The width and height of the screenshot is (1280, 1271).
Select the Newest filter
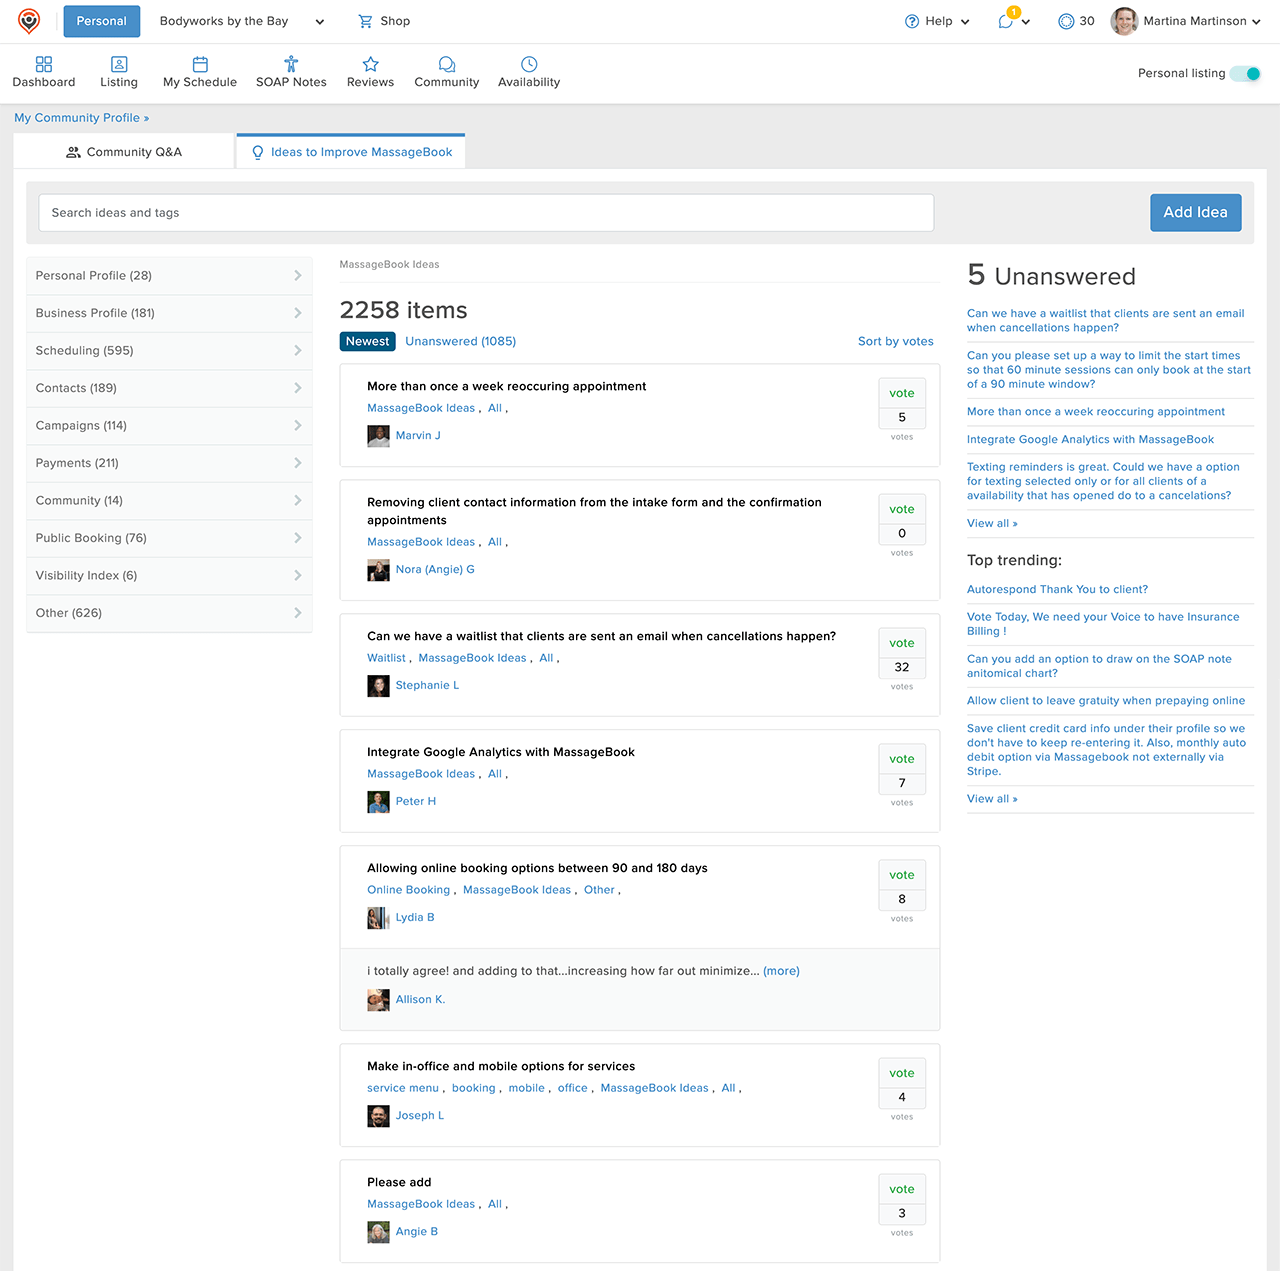click(x=367, y=341)
